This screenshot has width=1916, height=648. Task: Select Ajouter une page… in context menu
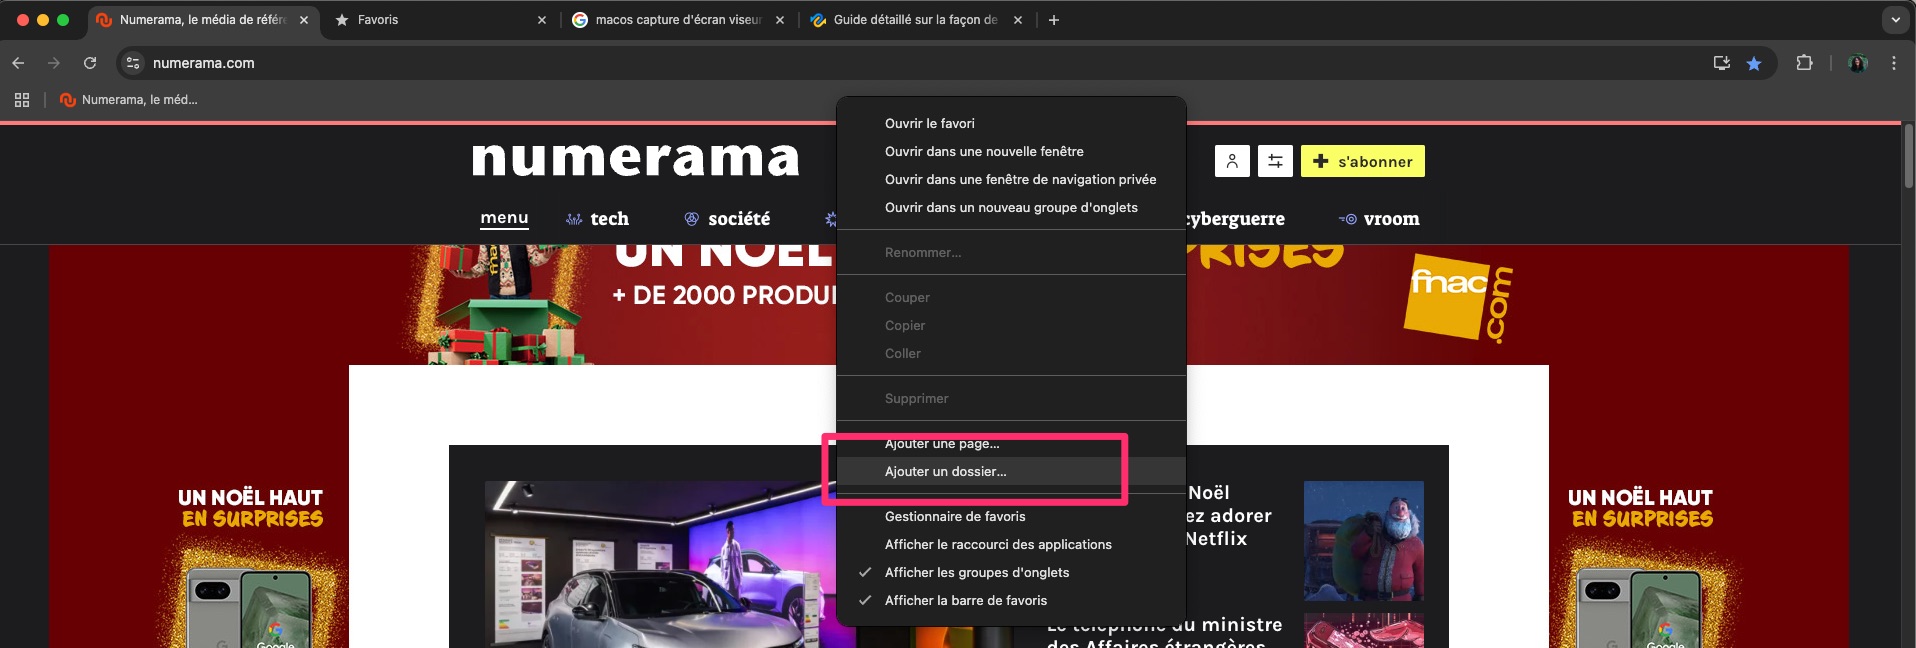pyautogui.click(x=1011, y=444)
